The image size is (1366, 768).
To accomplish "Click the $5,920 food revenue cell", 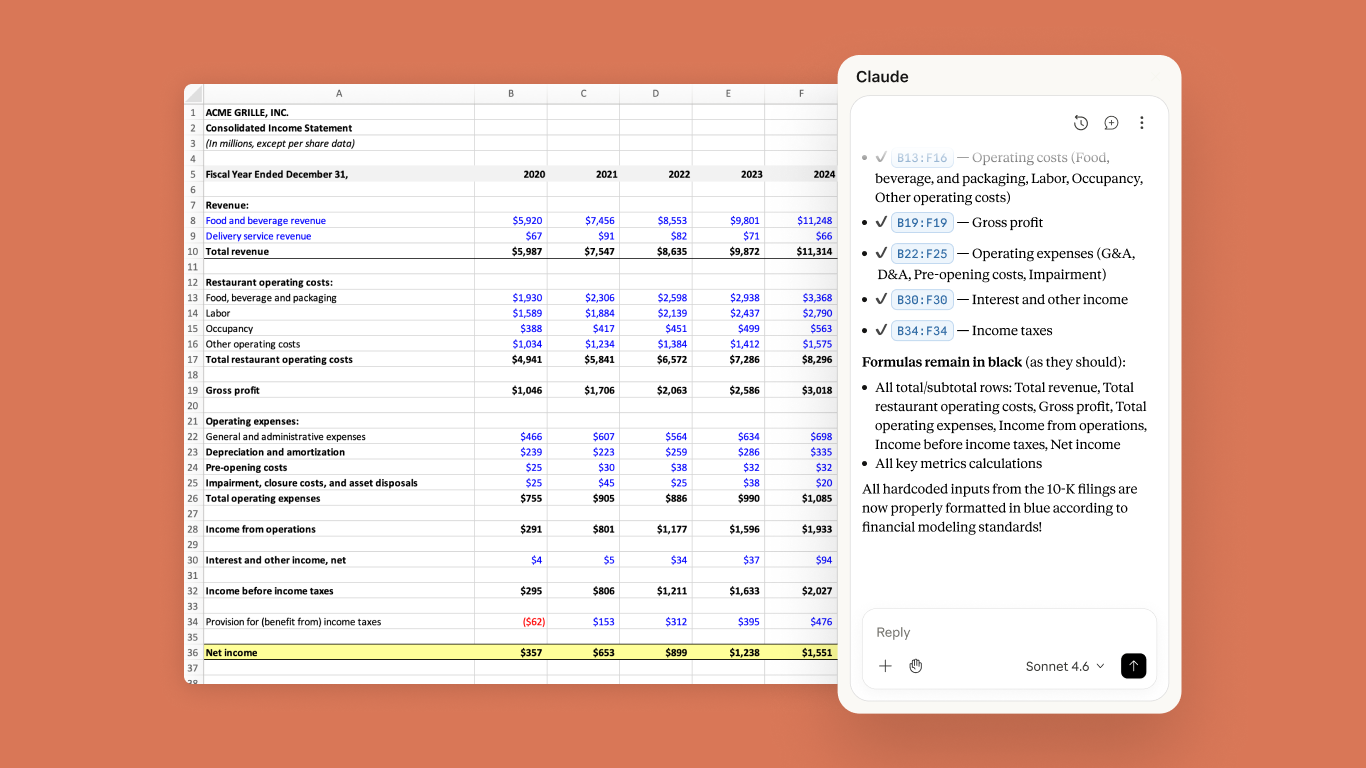I will tap(511, 220).
